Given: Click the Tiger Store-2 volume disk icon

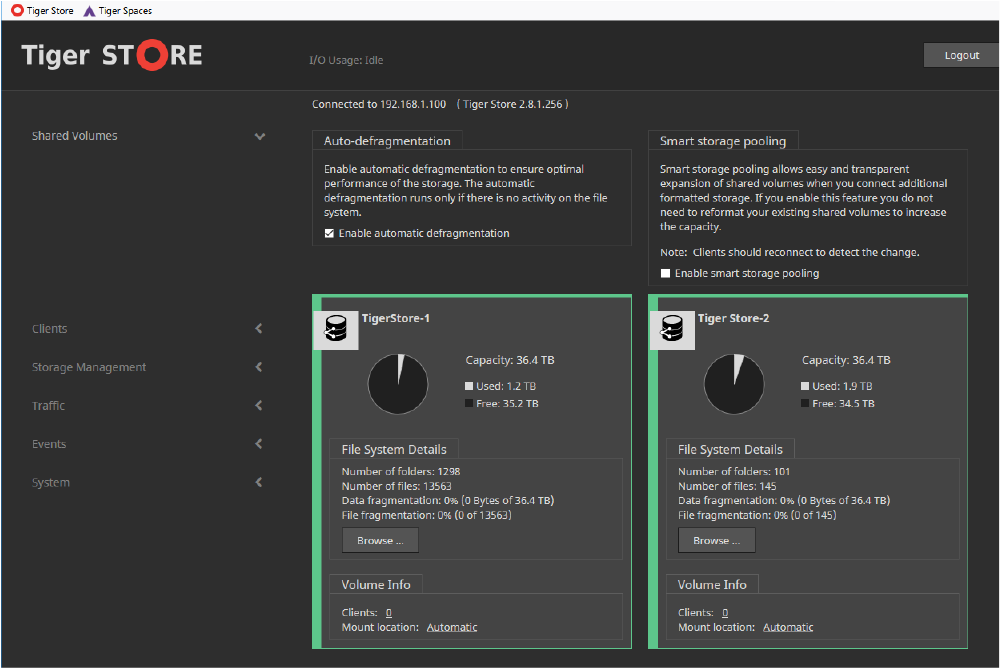Looking at the screenshot, I should [x=672, y=329].
